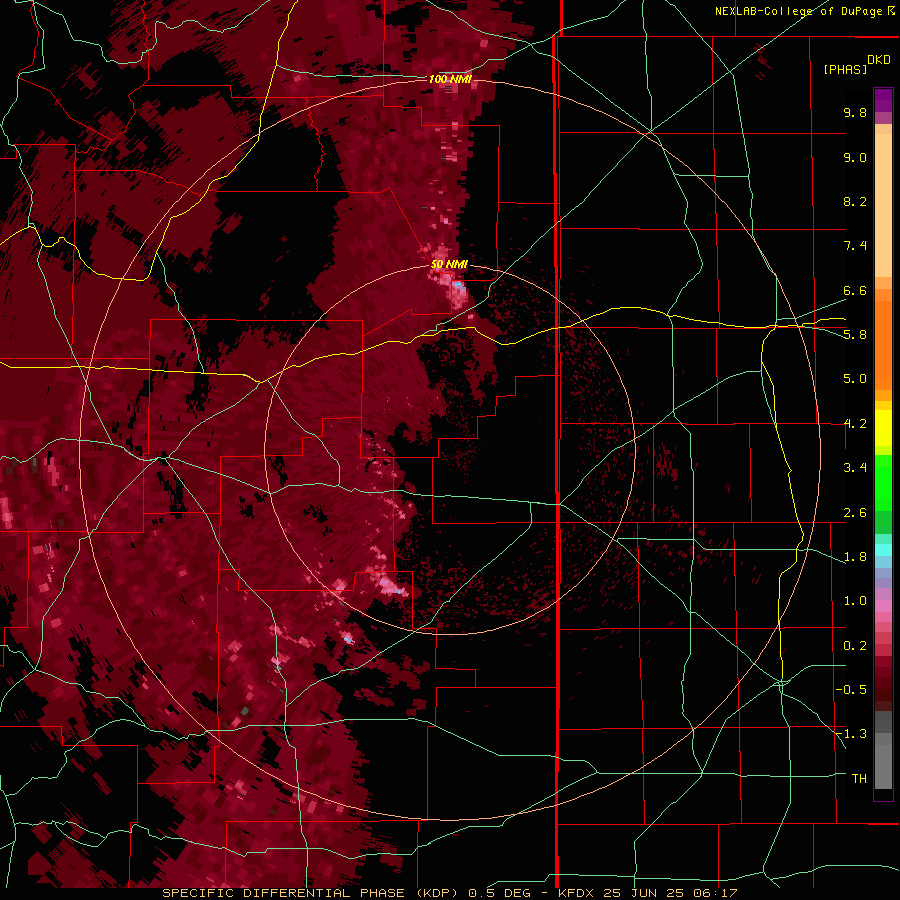This screenshot has width=900, height=900.
Task: Click the 9.0 value on the scale
Action: pyautogui.click(x=855, y=157)
